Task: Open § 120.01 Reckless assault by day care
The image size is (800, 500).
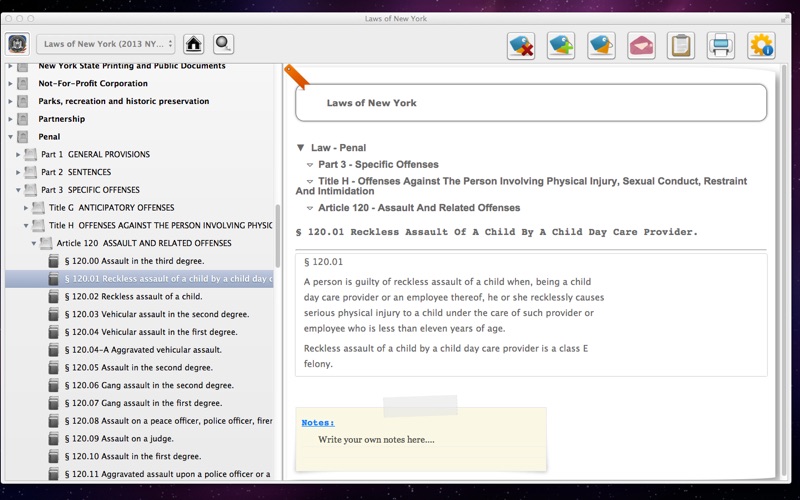Action: tap(139, 279)
